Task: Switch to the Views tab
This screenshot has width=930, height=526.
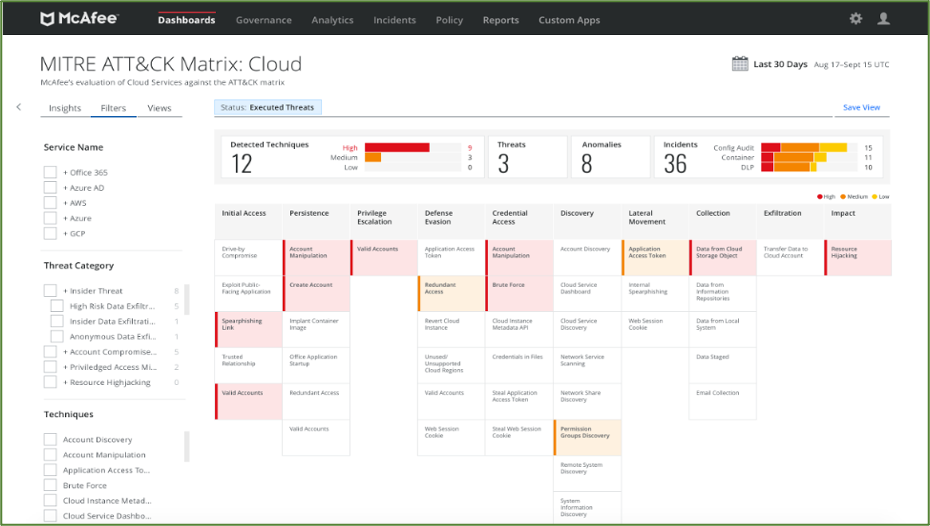Action: click(159, 108)
